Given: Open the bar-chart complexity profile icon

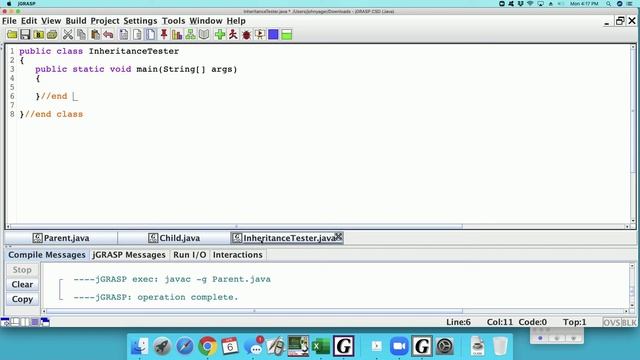Looking at the screenshot, I should coord(177,35).
